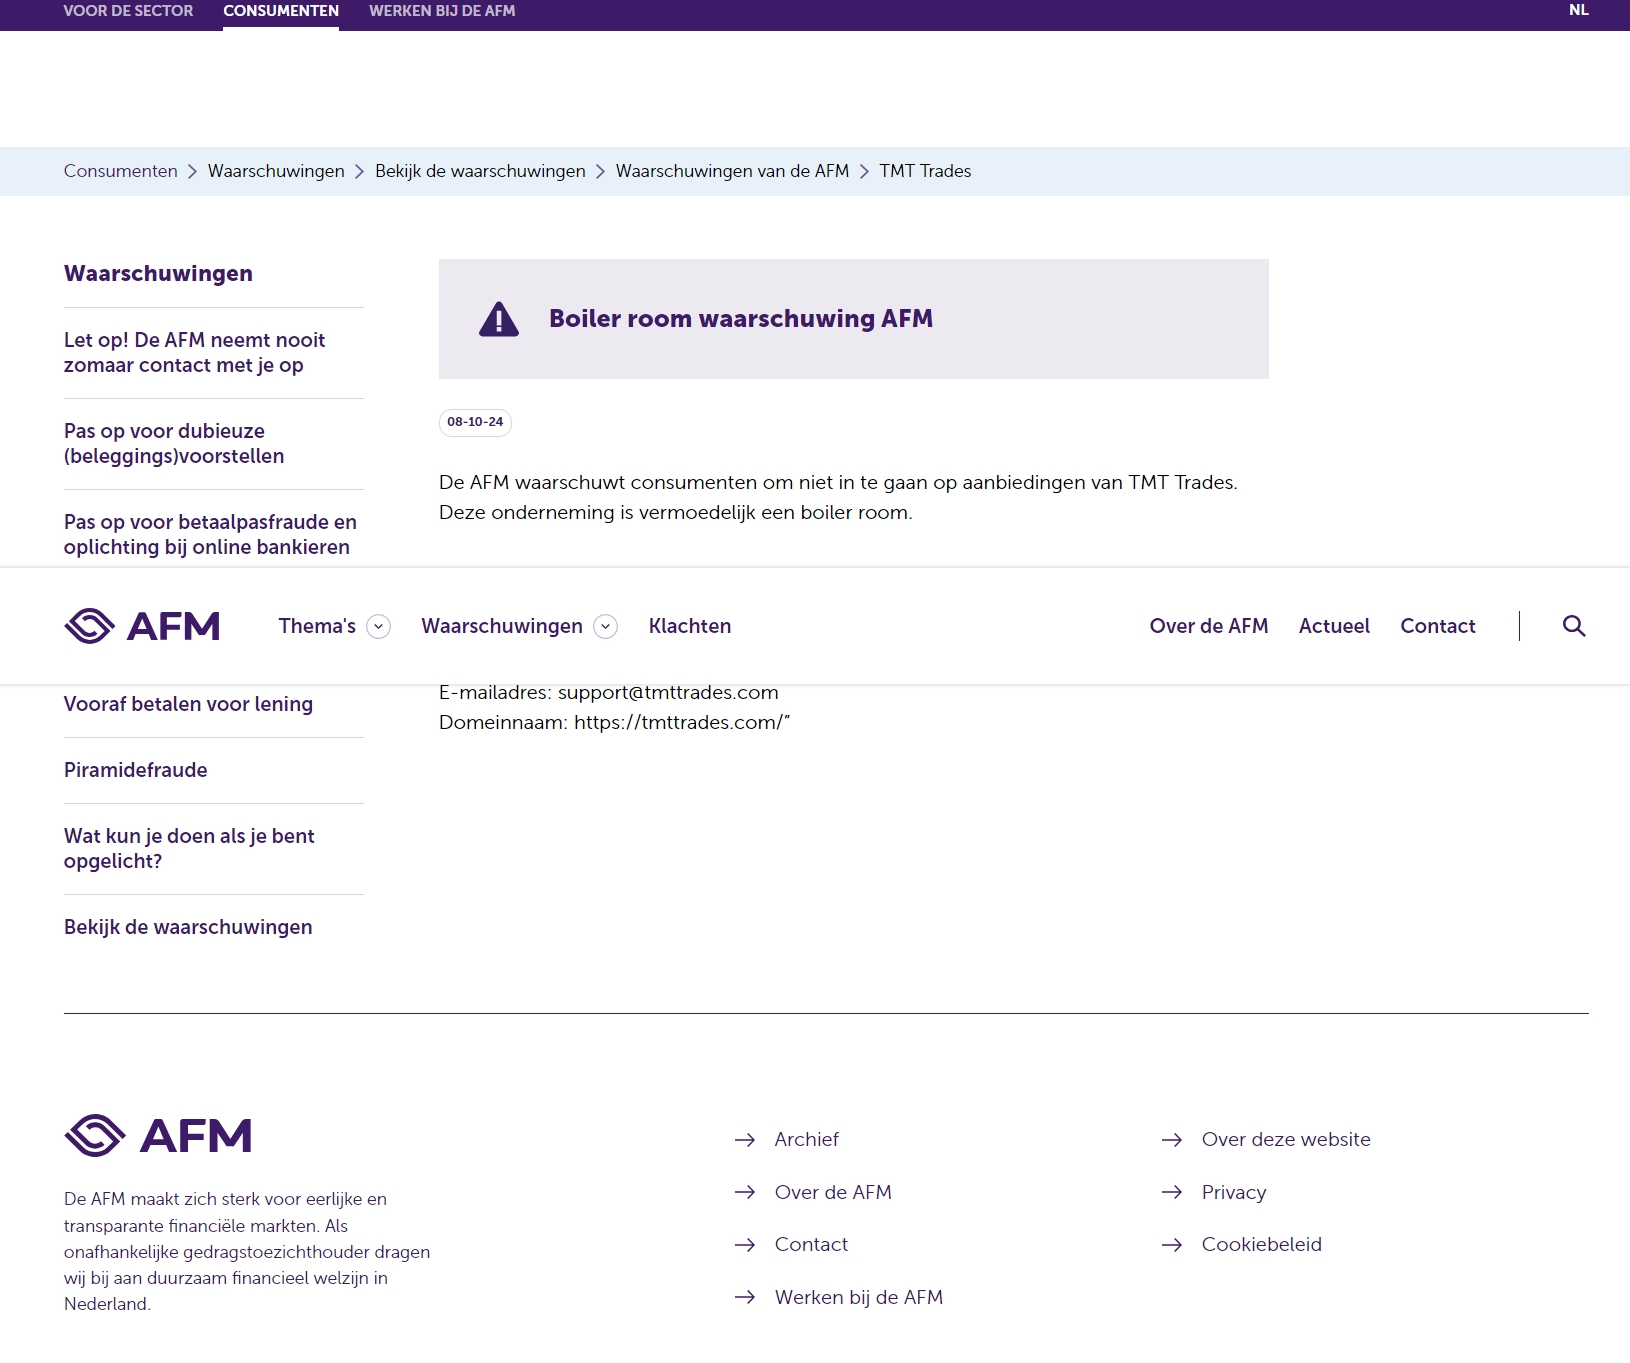Viewport: 1630px width, 1363px height.
Task: Click the 'De AFM waarschuwt consumenten' paragraph
Action: coord(838,497)
